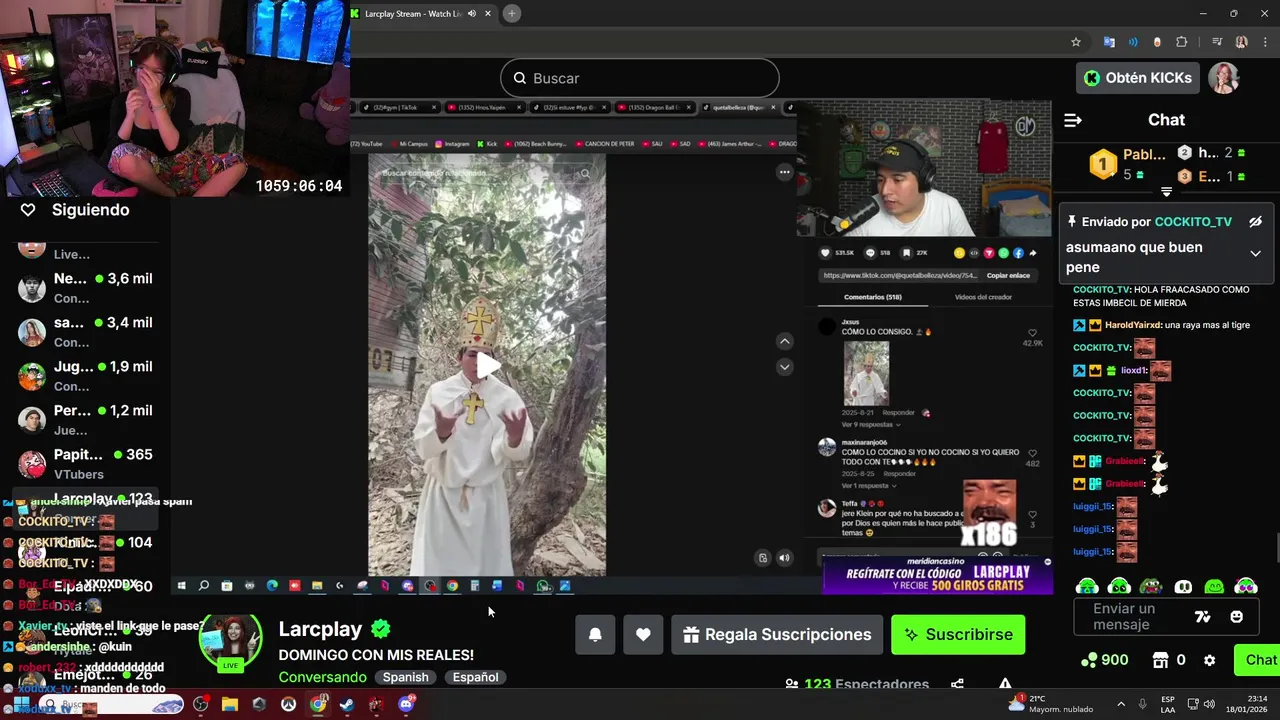1280x720 pixels.
Task: Open Steam from the Windows taskbar
Action: [346, 704]
